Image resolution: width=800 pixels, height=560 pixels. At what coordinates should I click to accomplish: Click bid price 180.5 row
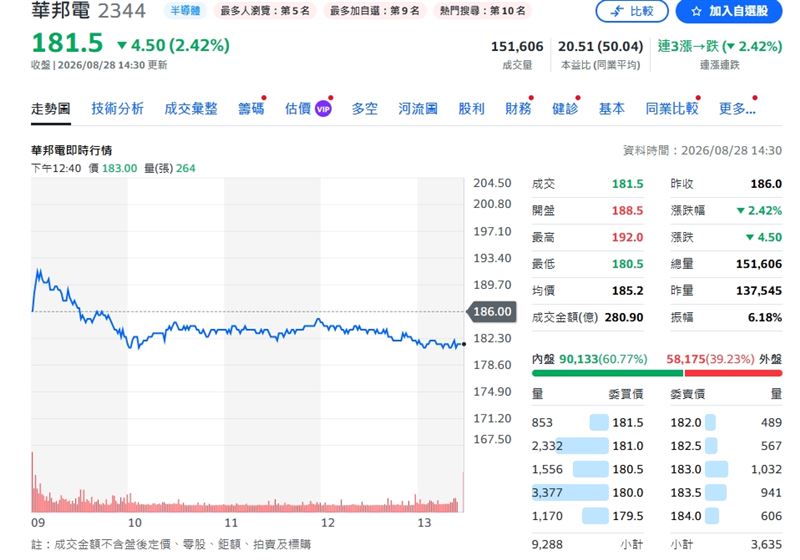587,469
